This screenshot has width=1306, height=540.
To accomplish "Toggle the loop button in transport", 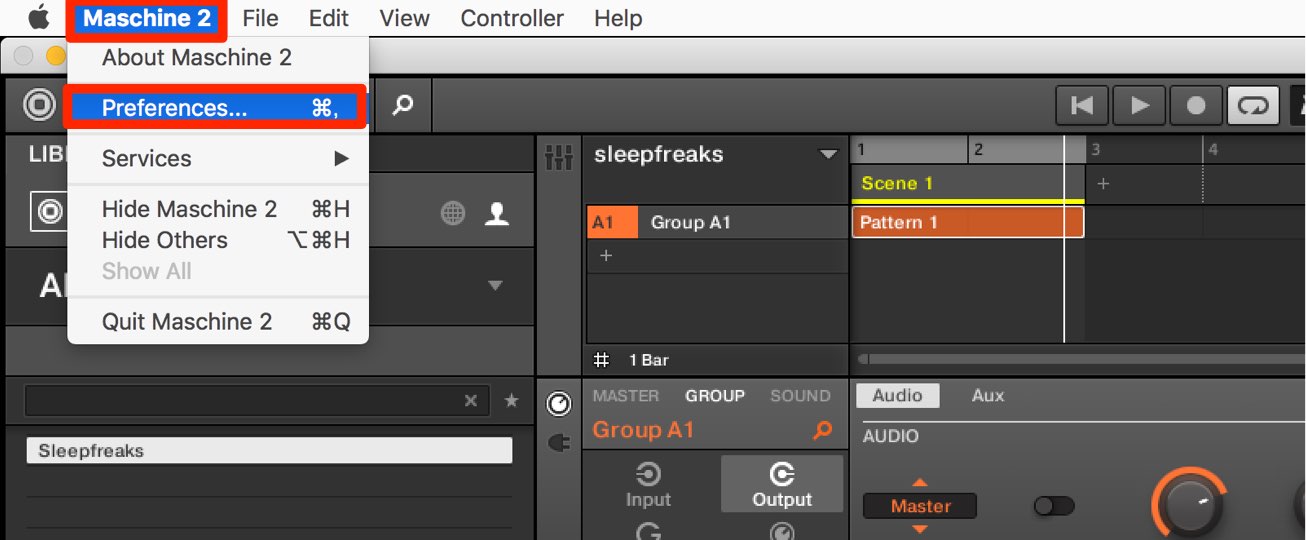I will 1253,105.
